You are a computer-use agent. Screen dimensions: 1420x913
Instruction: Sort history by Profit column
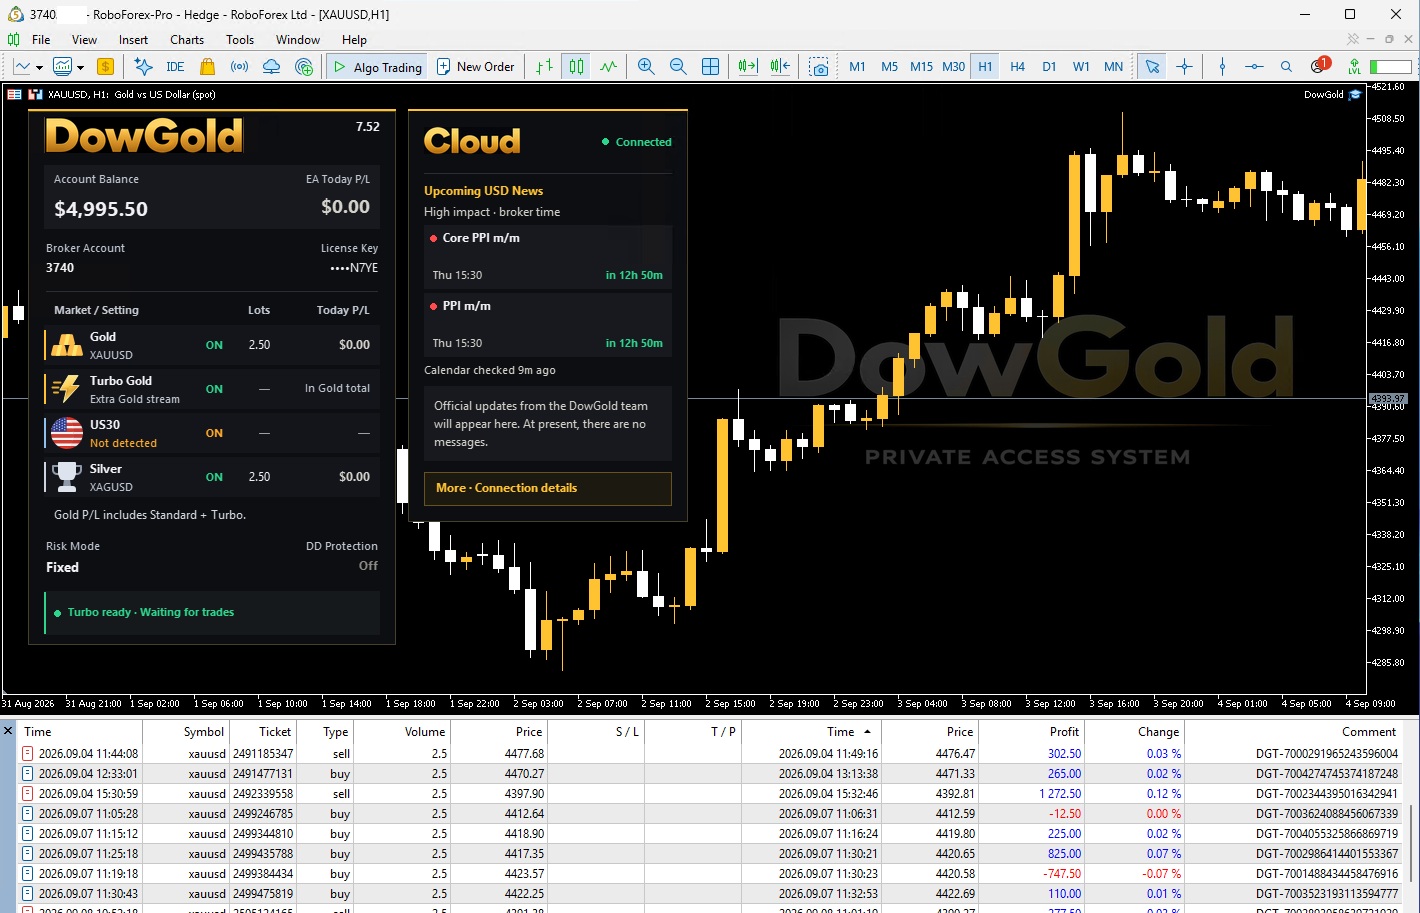click(1064, 732)
